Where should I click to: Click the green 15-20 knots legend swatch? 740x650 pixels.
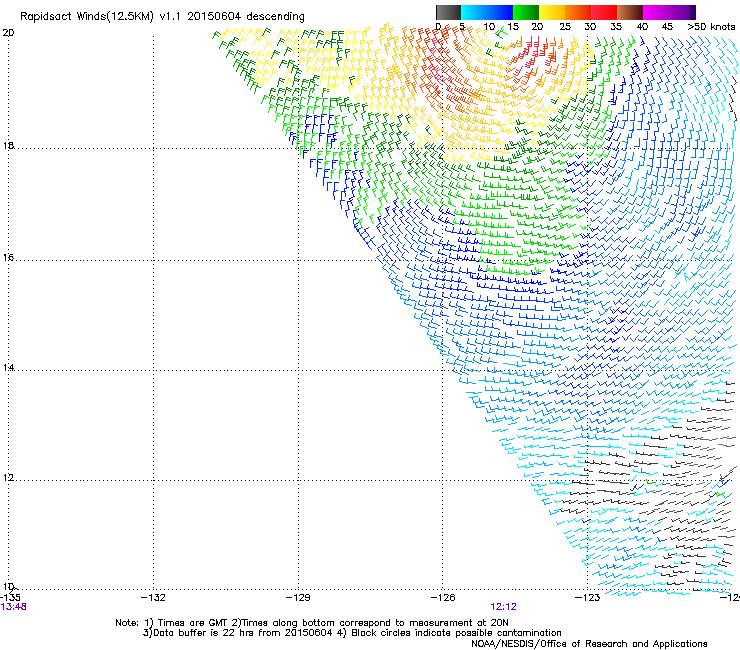[x=526, y=12]
